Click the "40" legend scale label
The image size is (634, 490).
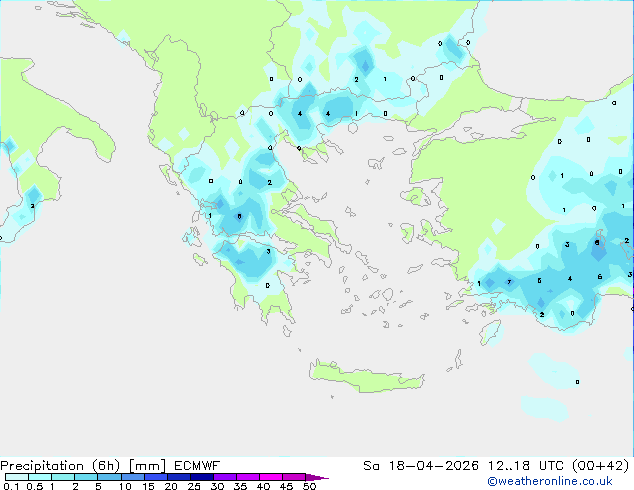tap(263, 486)
